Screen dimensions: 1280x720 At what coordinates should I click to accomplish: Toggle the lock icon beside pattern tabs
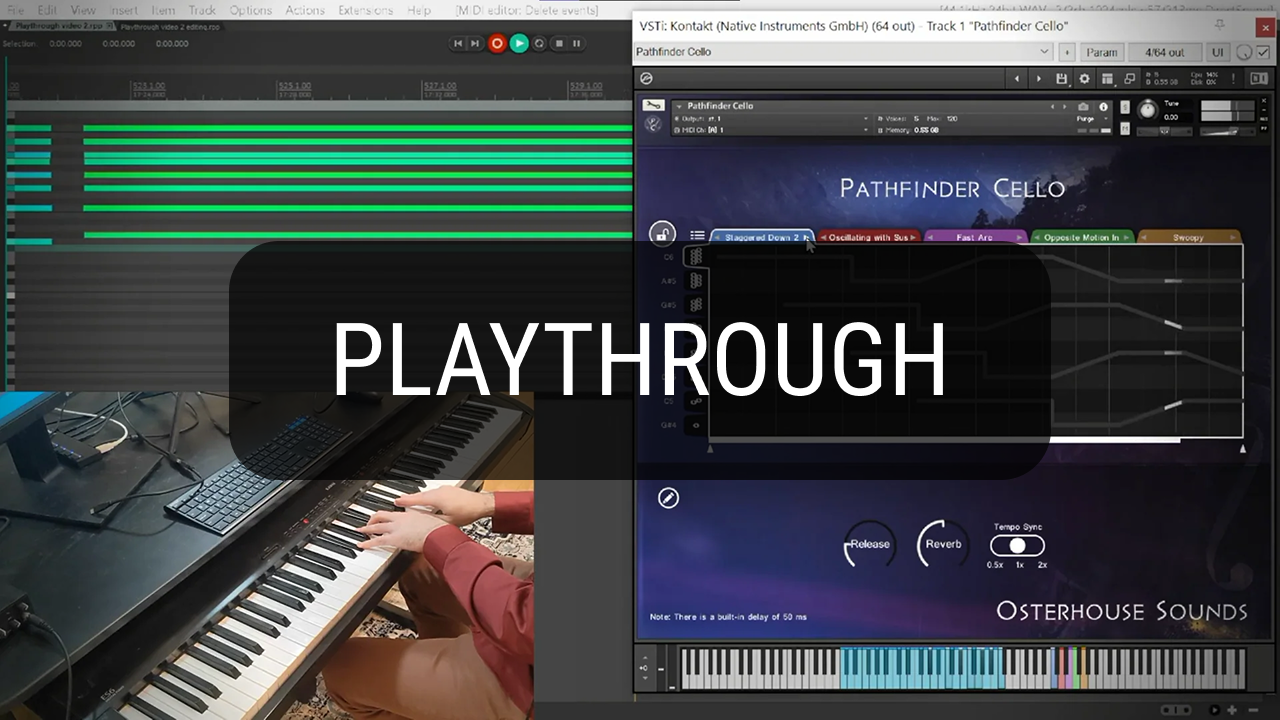pyautogui.click(x=661, y=234)
